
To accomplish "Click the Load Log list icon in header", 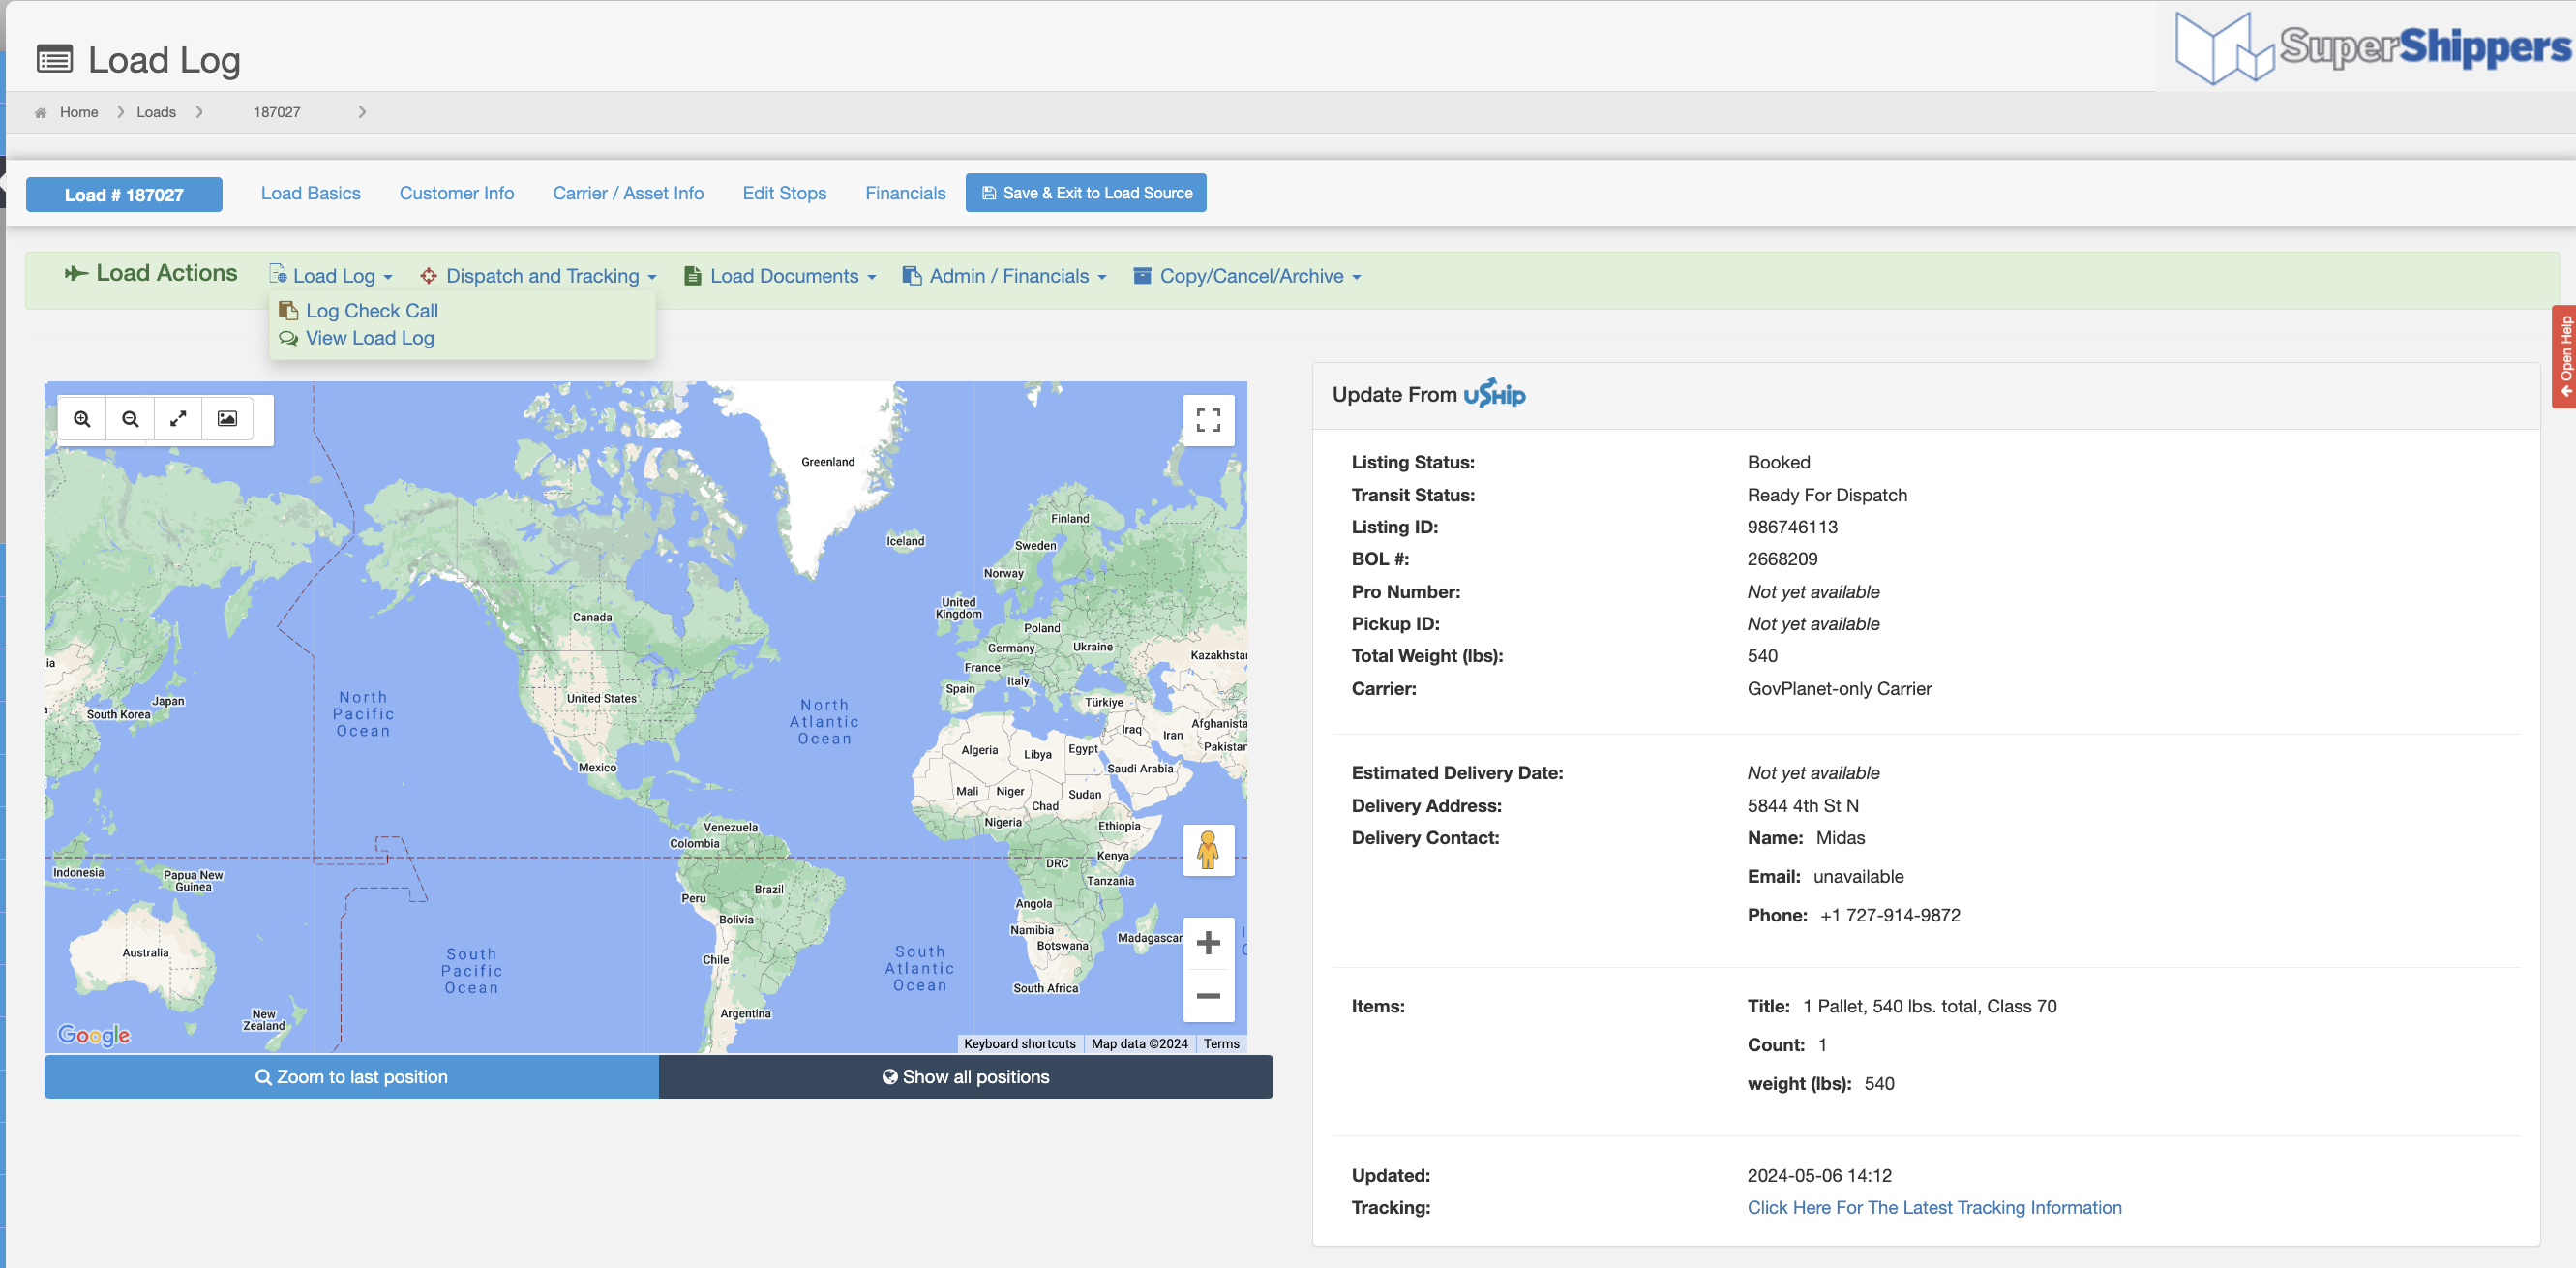I will (x=54, y=60).
